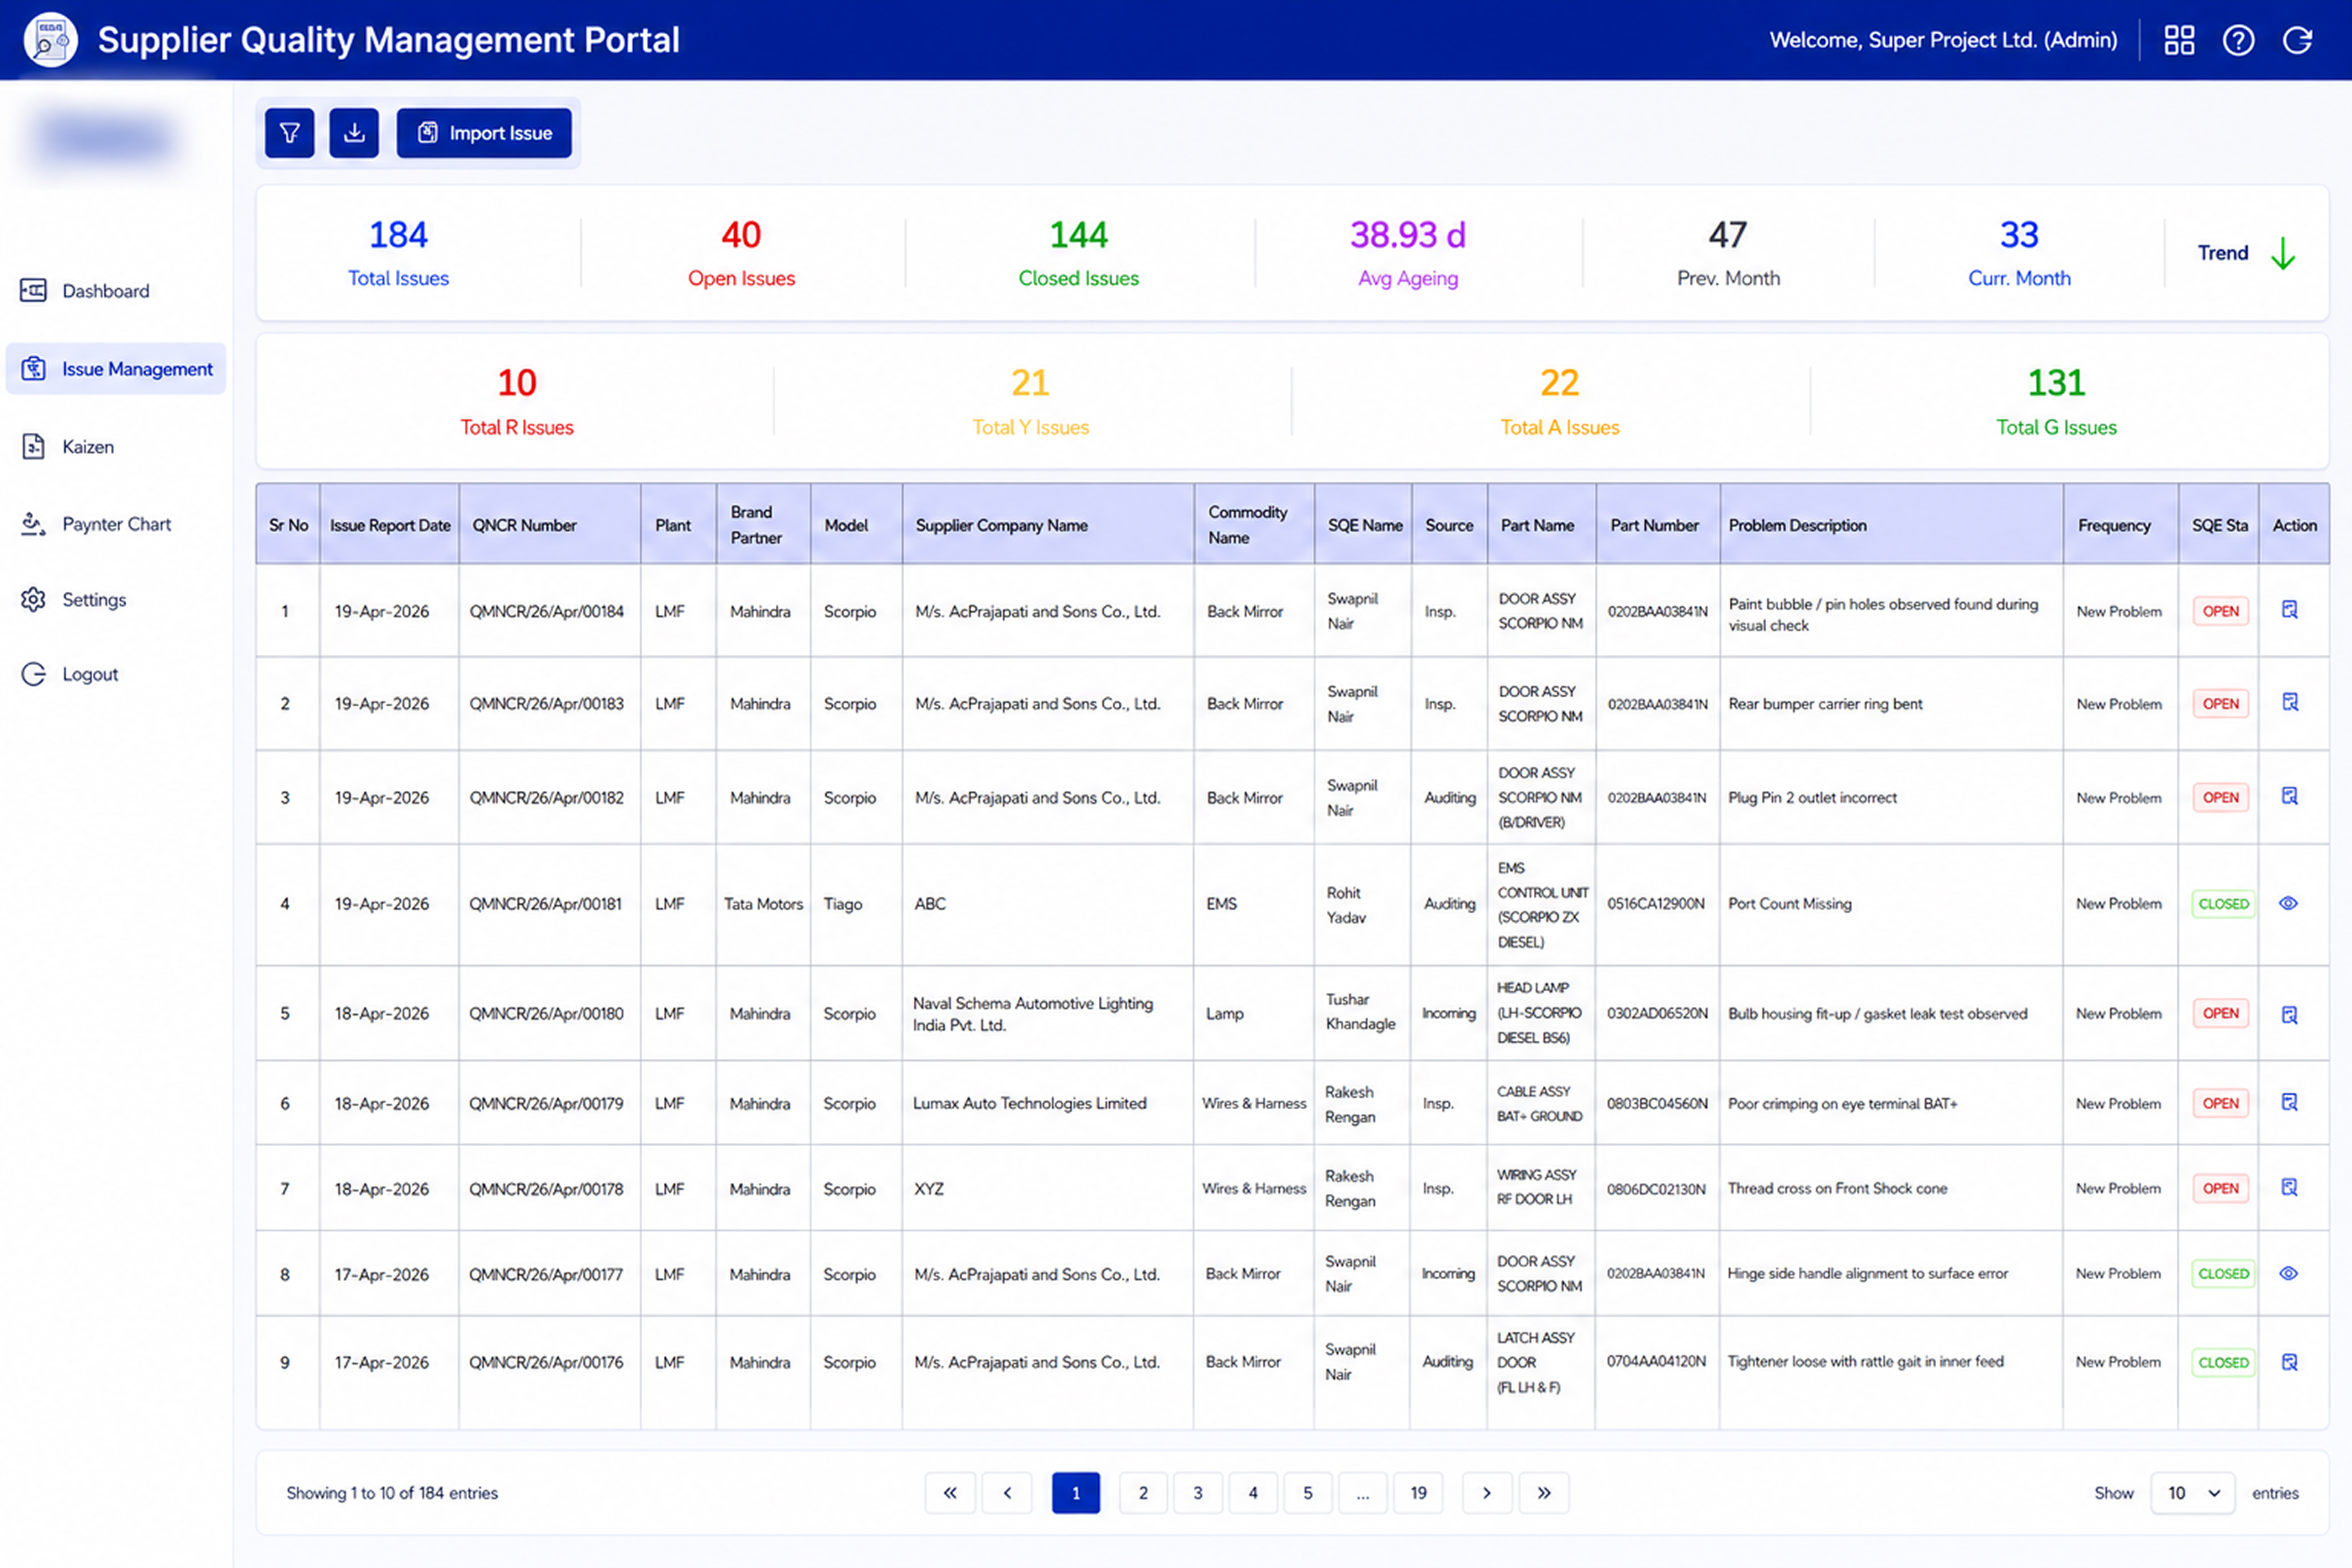Jump to last page with double chevron
This screenshot has height=1568, width=2352.
(1544, 1493)
